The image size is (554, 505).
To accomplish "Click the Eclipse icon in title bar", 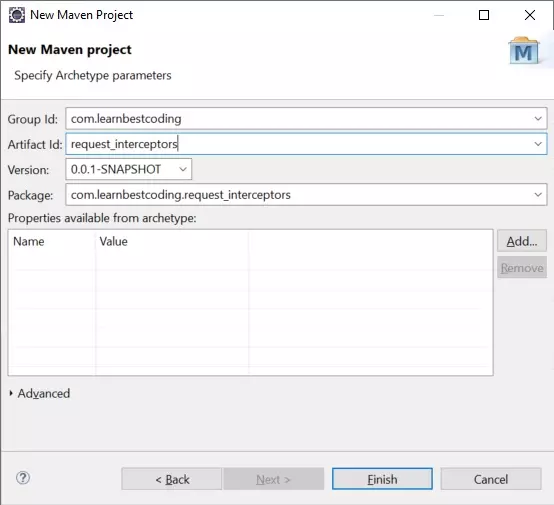I will [x=17, y=15].
